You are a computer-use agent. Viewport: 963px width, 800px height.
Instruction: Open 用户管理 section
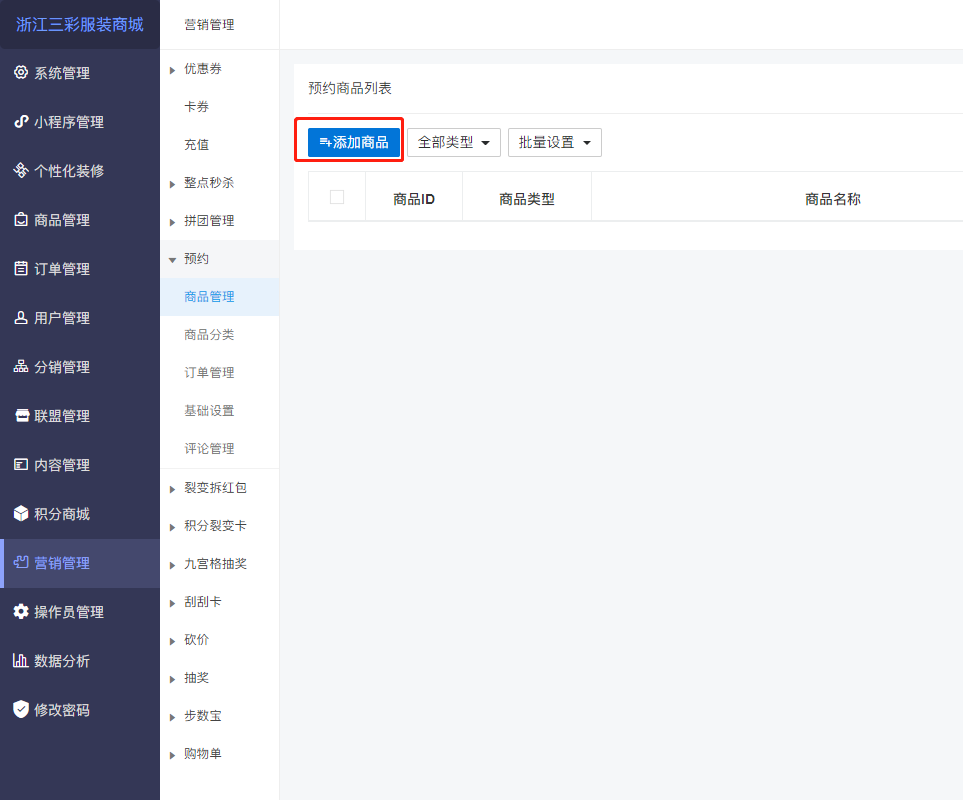coord(80,318)
